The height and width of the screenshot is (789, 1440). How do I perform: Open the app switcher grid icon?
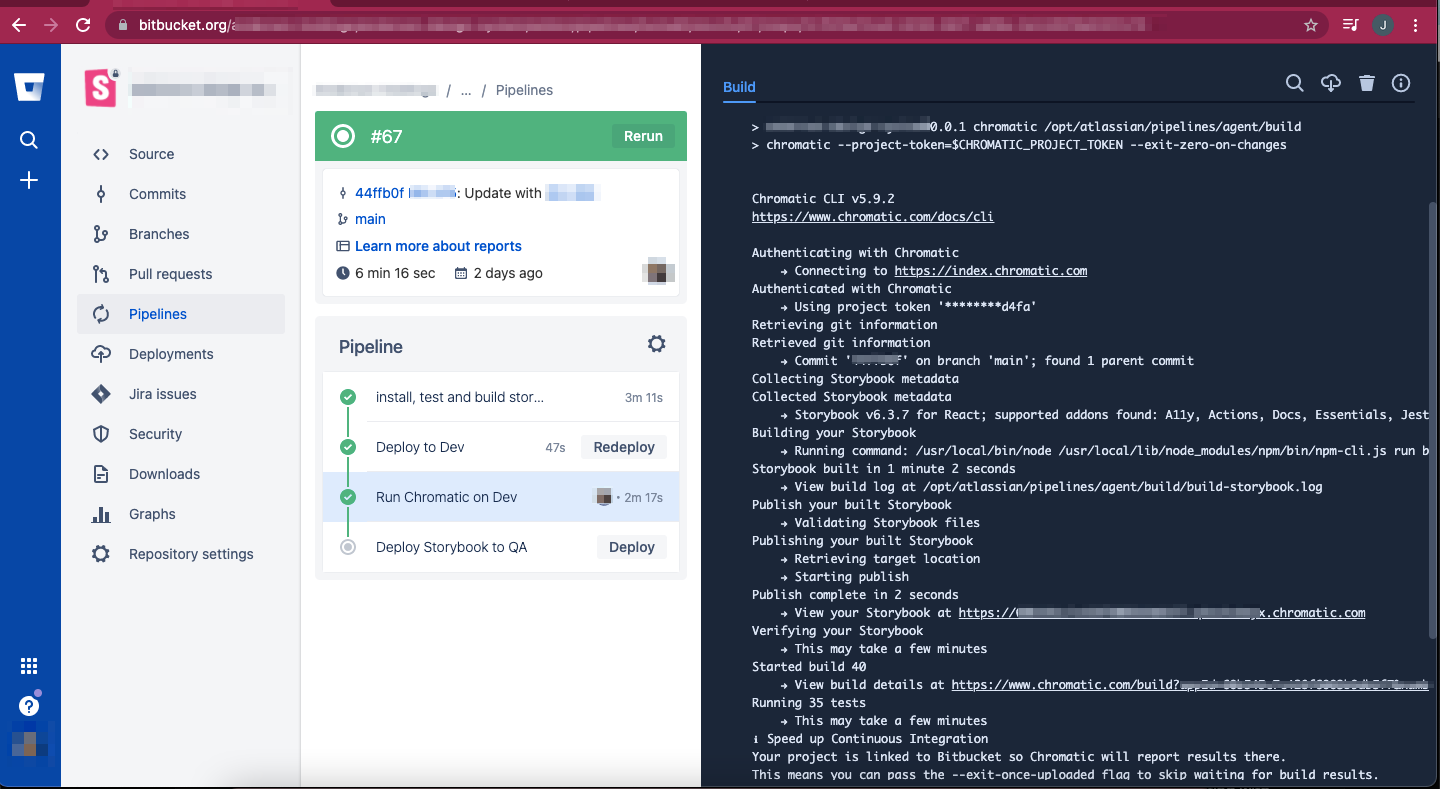(x=29, y=666)
